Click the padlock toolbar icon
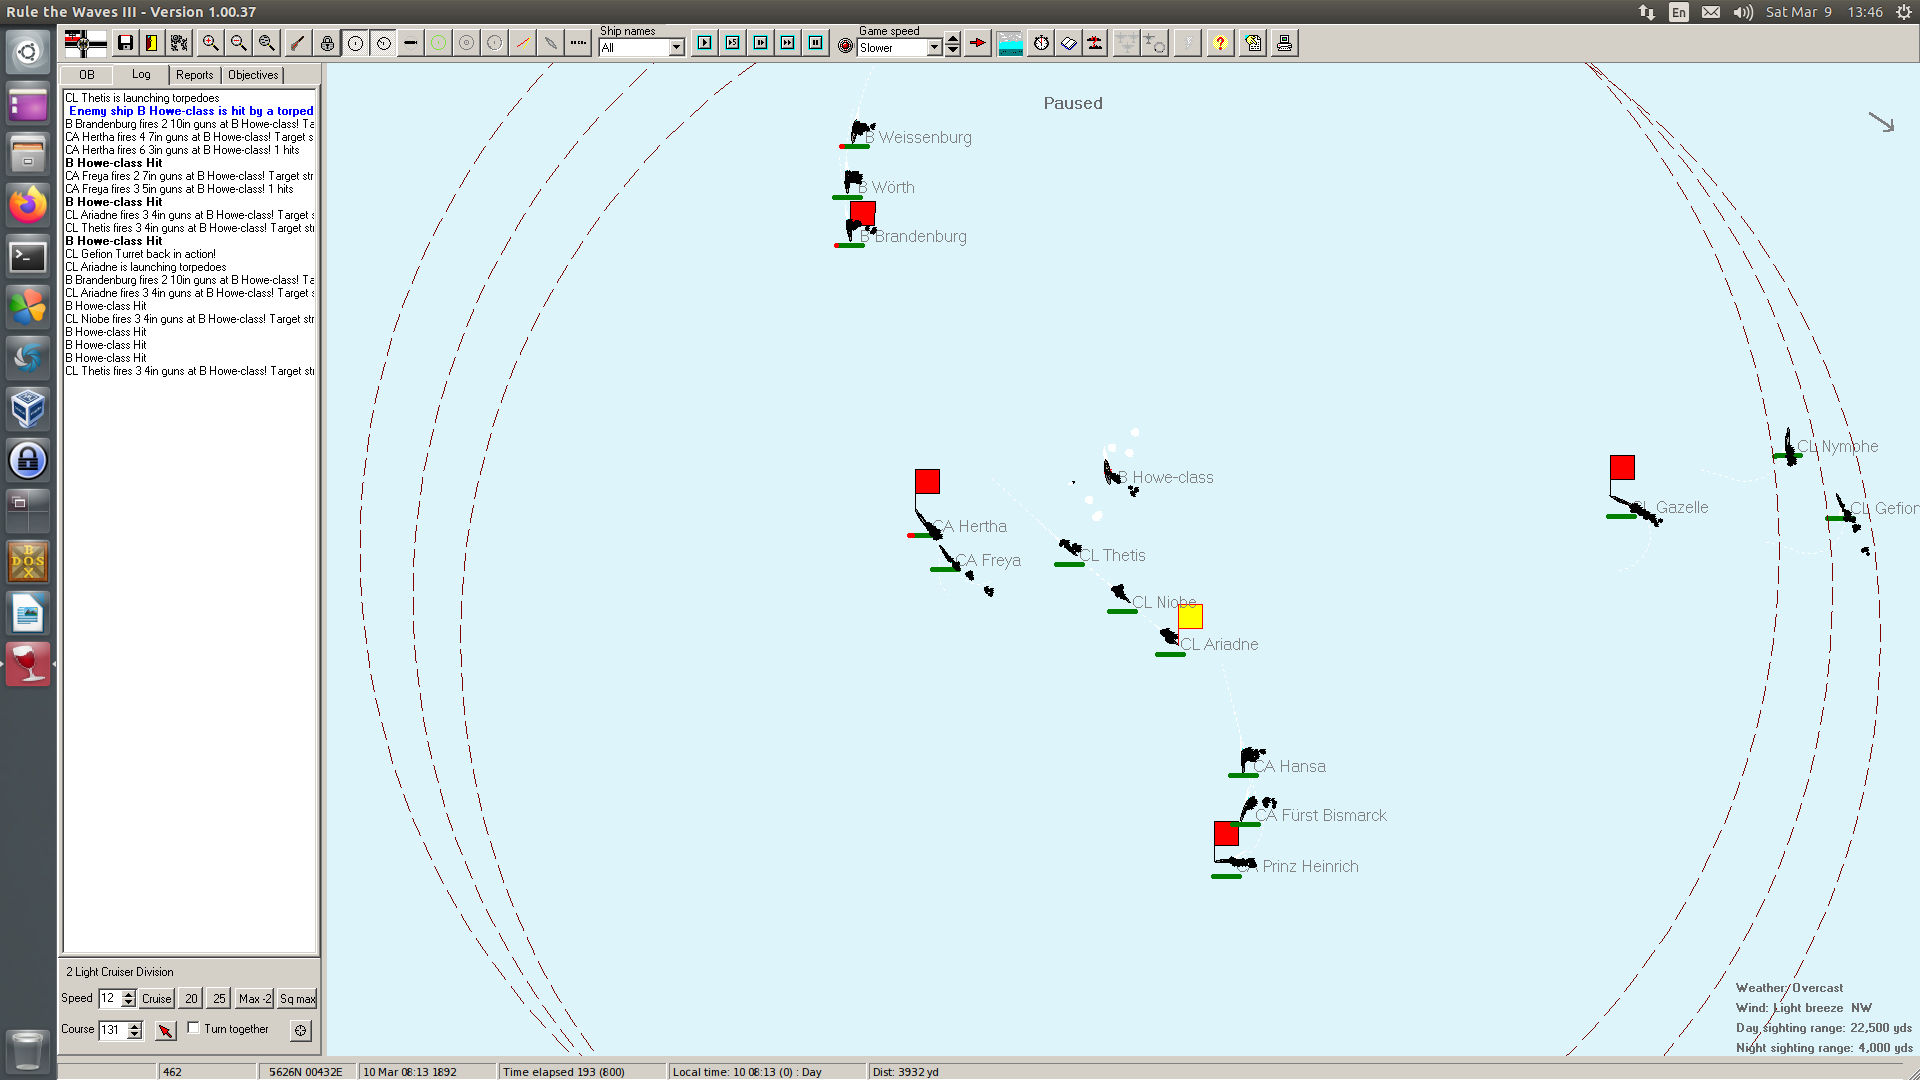 (327, 43)
